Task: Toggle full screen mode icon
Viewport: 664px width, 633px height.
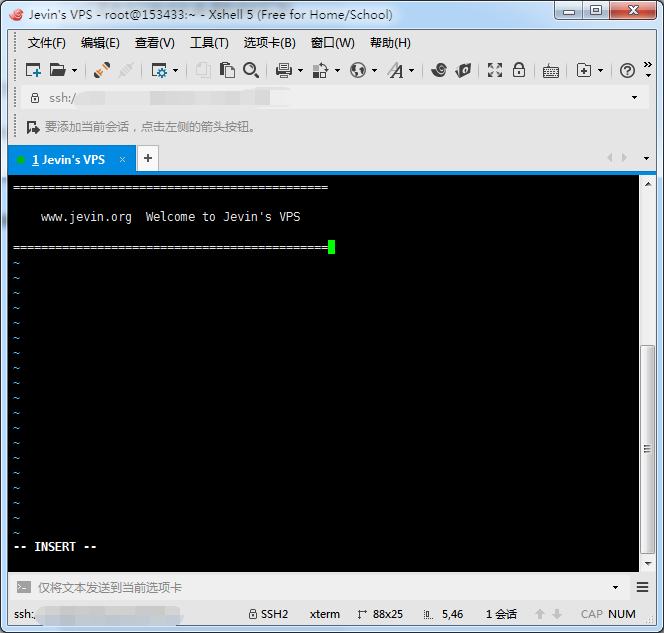Action: click(x=495, y=70)
